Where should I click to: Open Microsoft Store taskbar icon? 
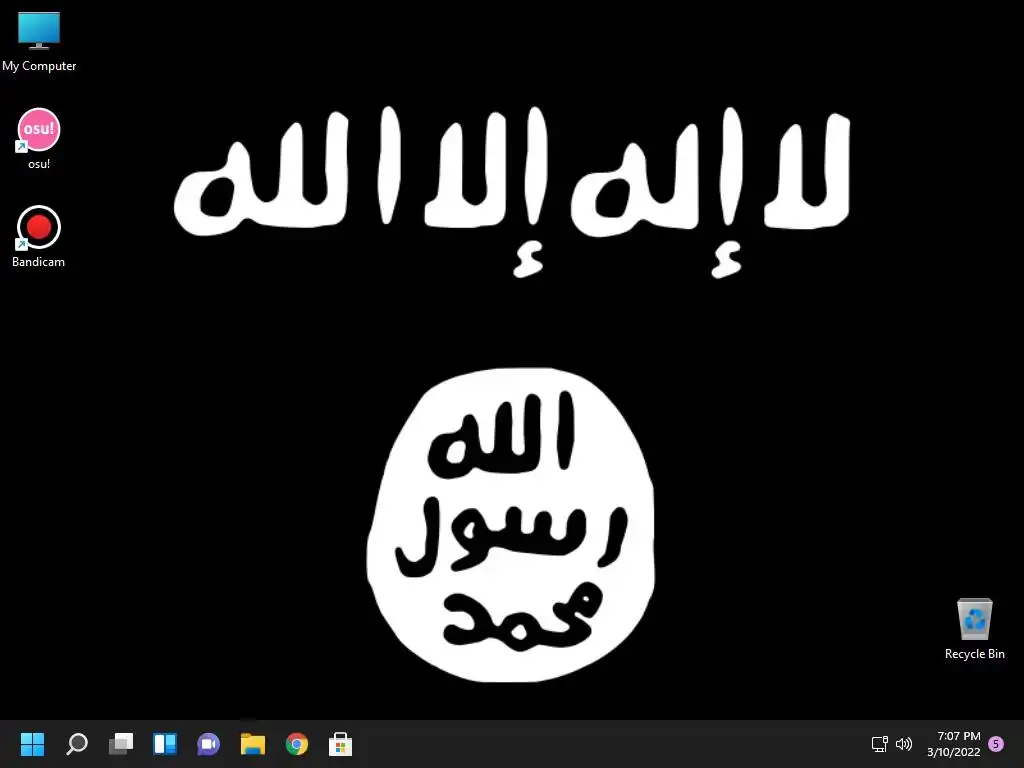(x=340, y=744)
